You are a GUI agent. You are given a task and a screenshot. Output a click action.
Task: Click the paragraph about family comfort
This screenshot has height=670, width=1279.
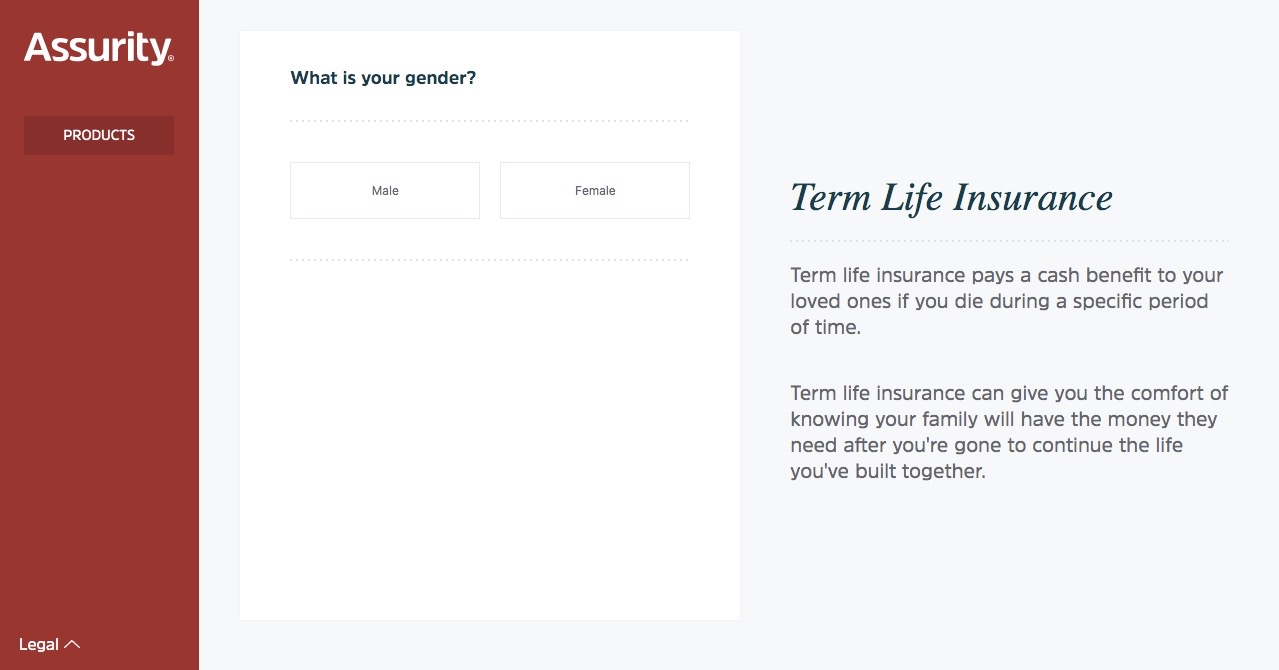[x=1008, y=432]
